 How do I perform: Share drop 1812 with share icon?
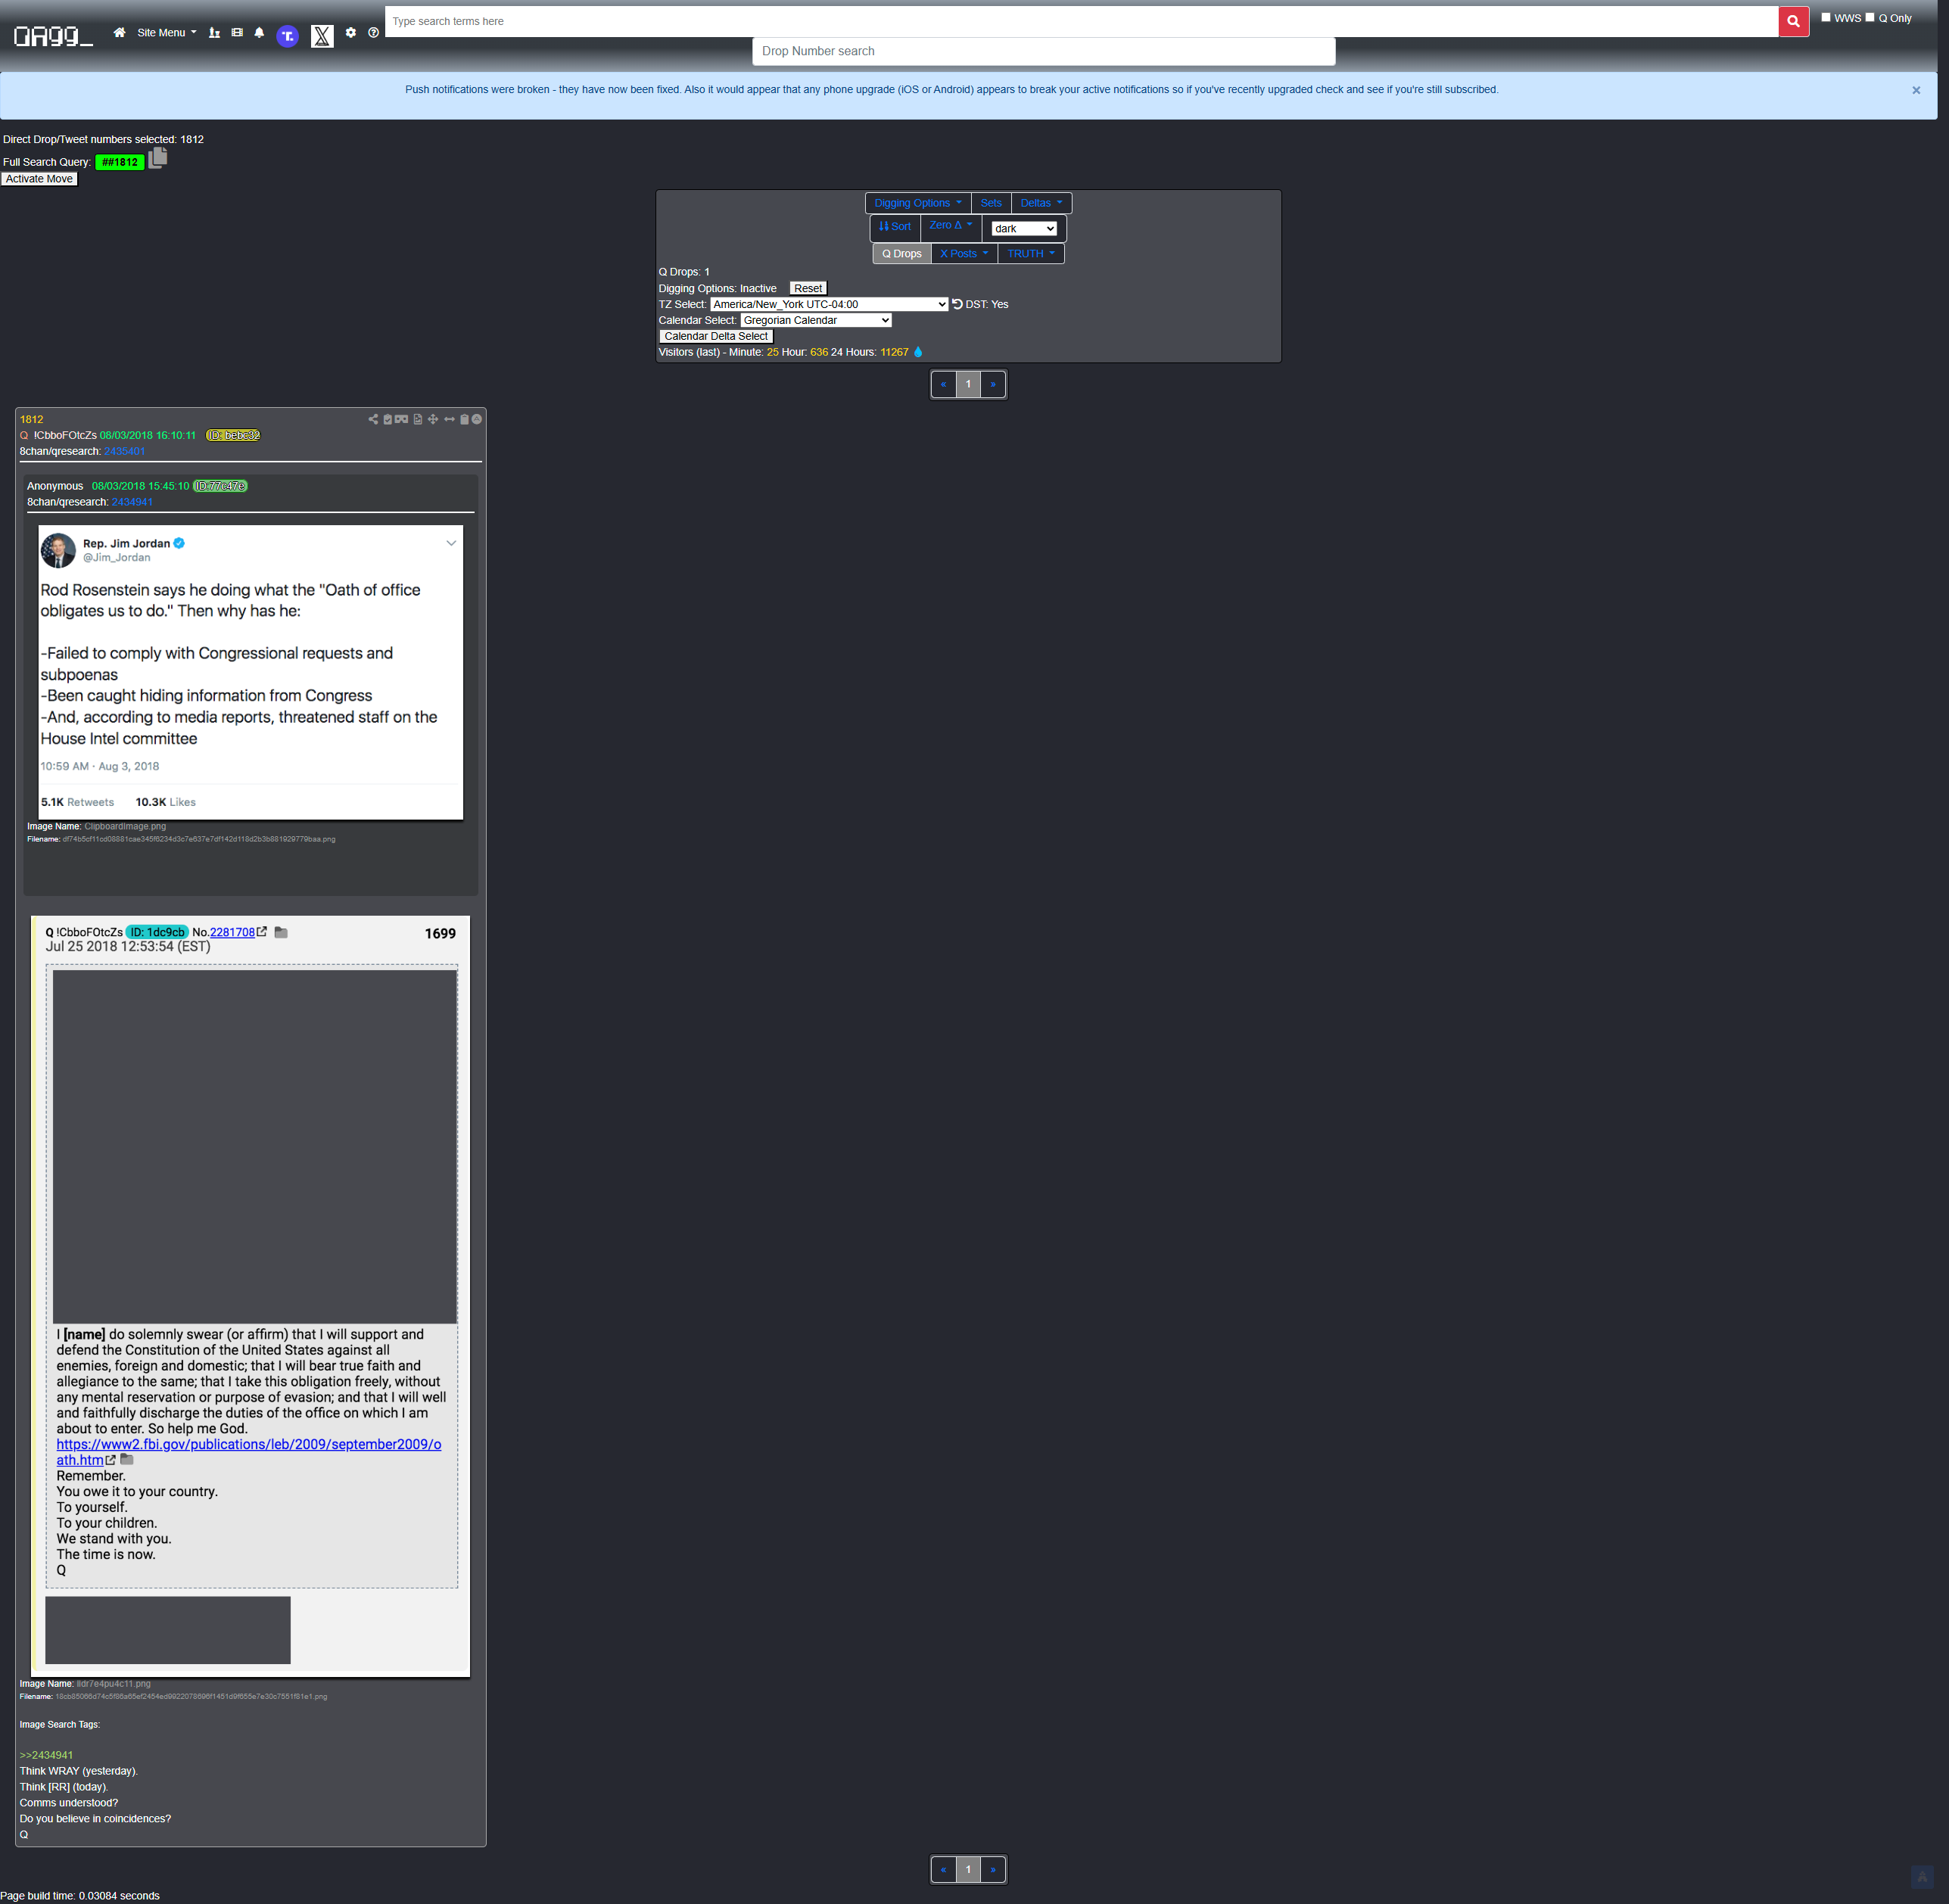373,419
